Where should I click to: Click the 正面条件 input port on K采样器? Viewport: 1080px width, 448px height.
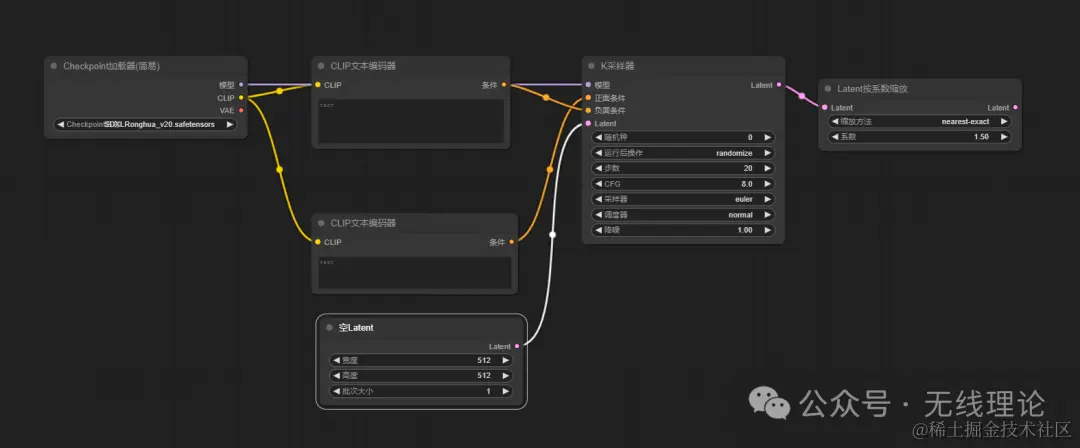(588, 98)
